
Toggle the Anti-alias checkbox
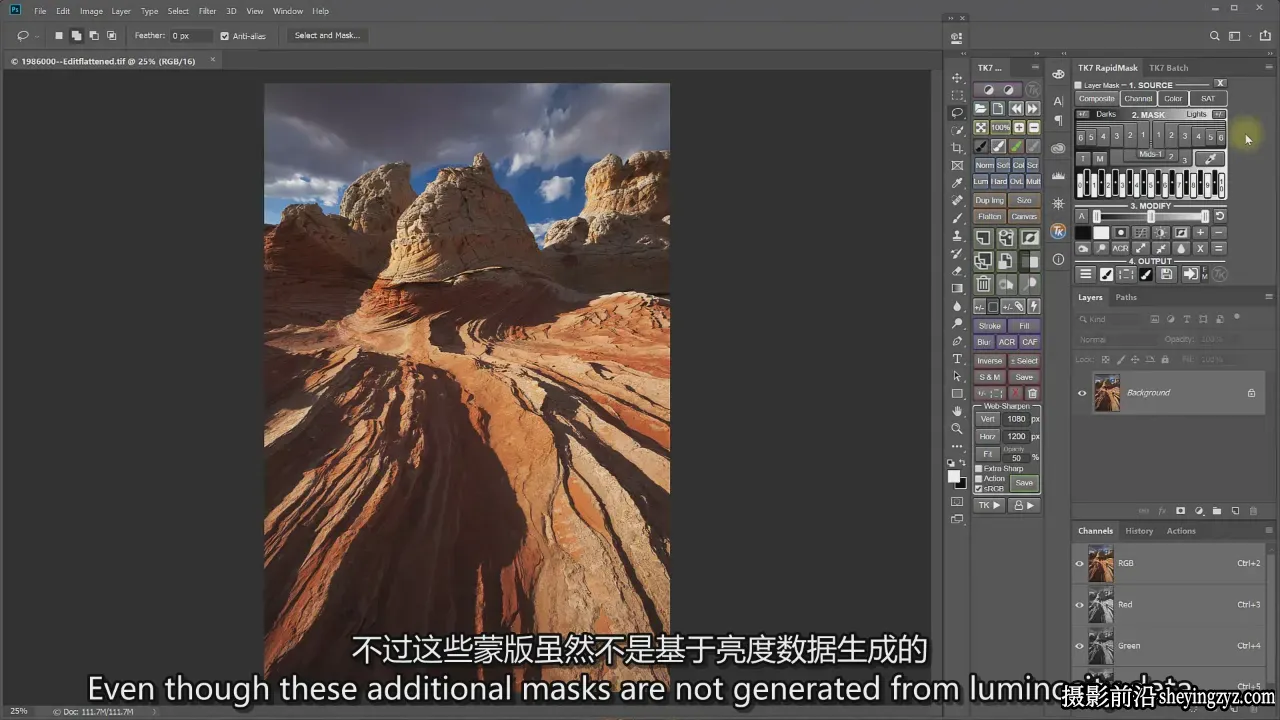(225, 36)
